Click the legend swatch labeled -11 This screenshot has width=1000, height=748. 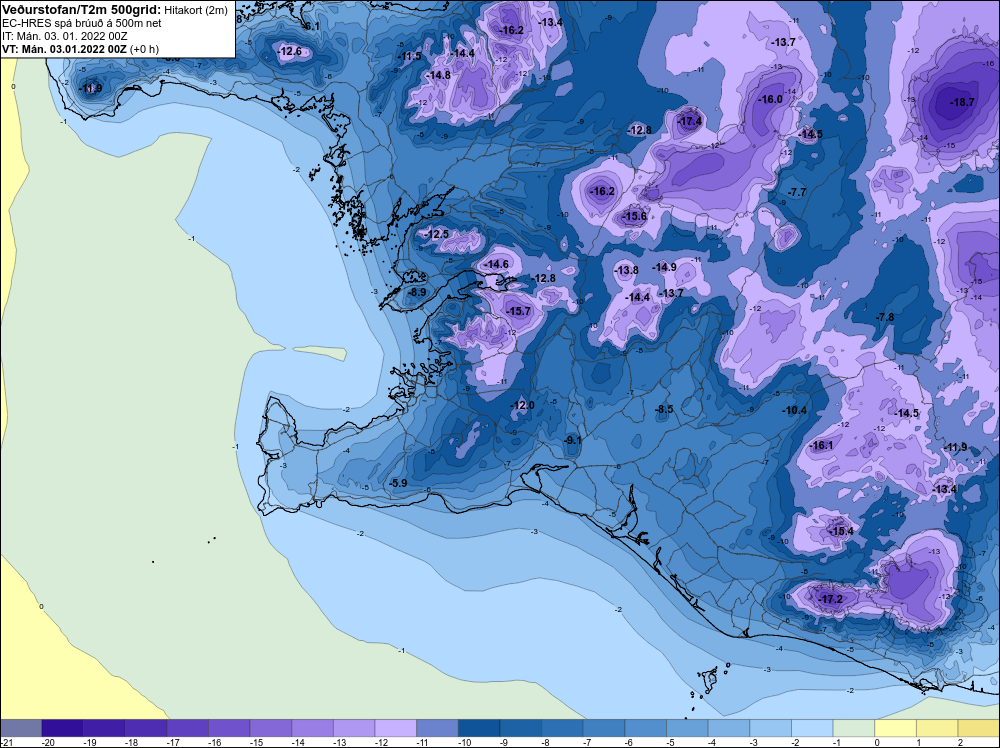(x=438, y=728)
